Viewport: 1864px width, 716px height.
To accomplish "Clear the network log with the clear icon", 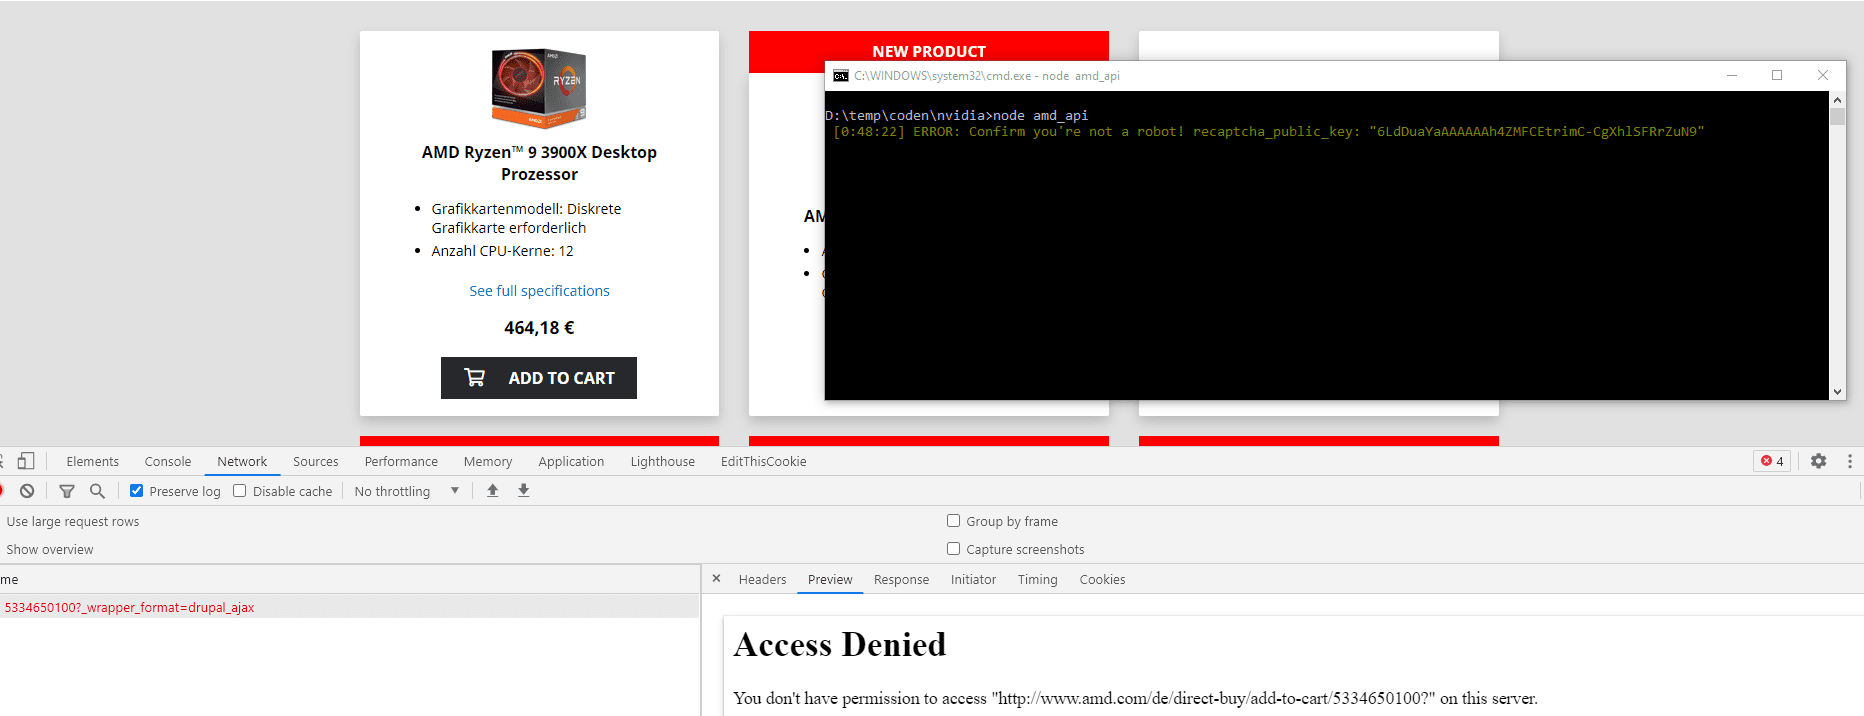I will pyautogui.click(x=27, y=491).
